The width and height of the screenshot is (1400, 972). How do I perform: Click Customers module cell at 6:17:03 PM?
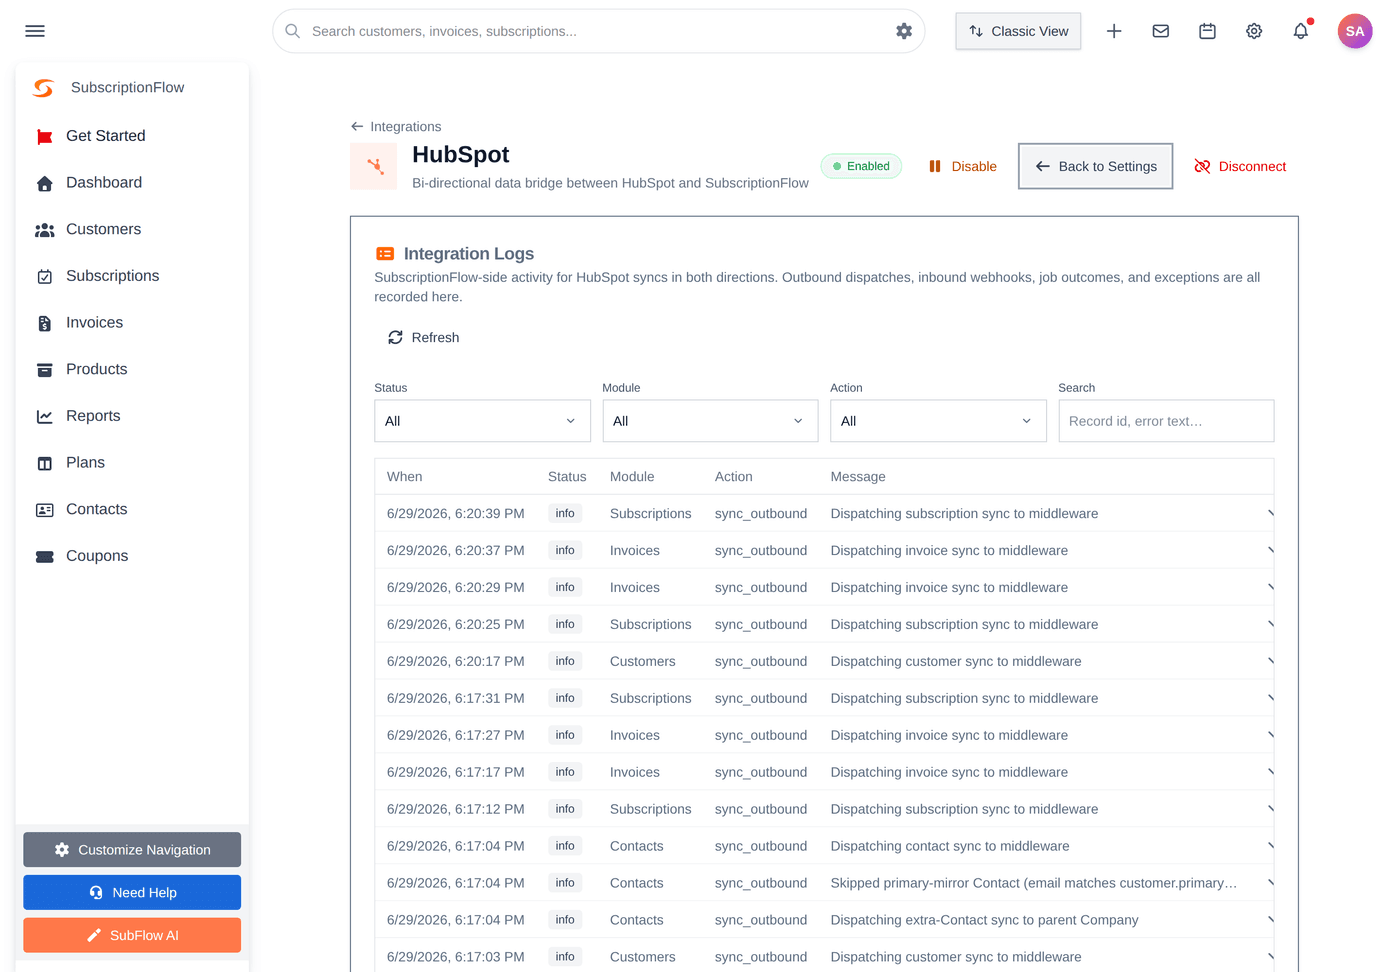click(643, 957)
